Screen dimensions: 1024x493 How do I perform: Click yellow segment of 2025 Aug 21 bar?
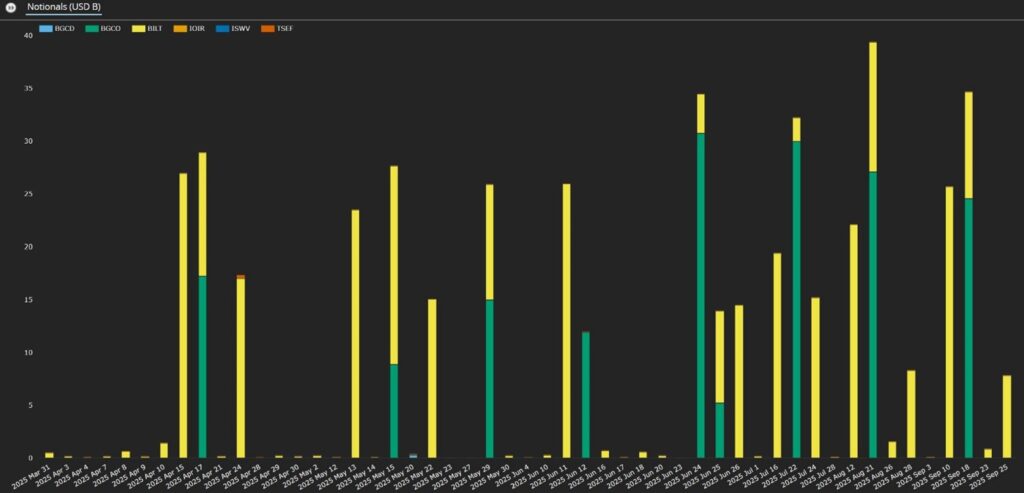point(873,107)
